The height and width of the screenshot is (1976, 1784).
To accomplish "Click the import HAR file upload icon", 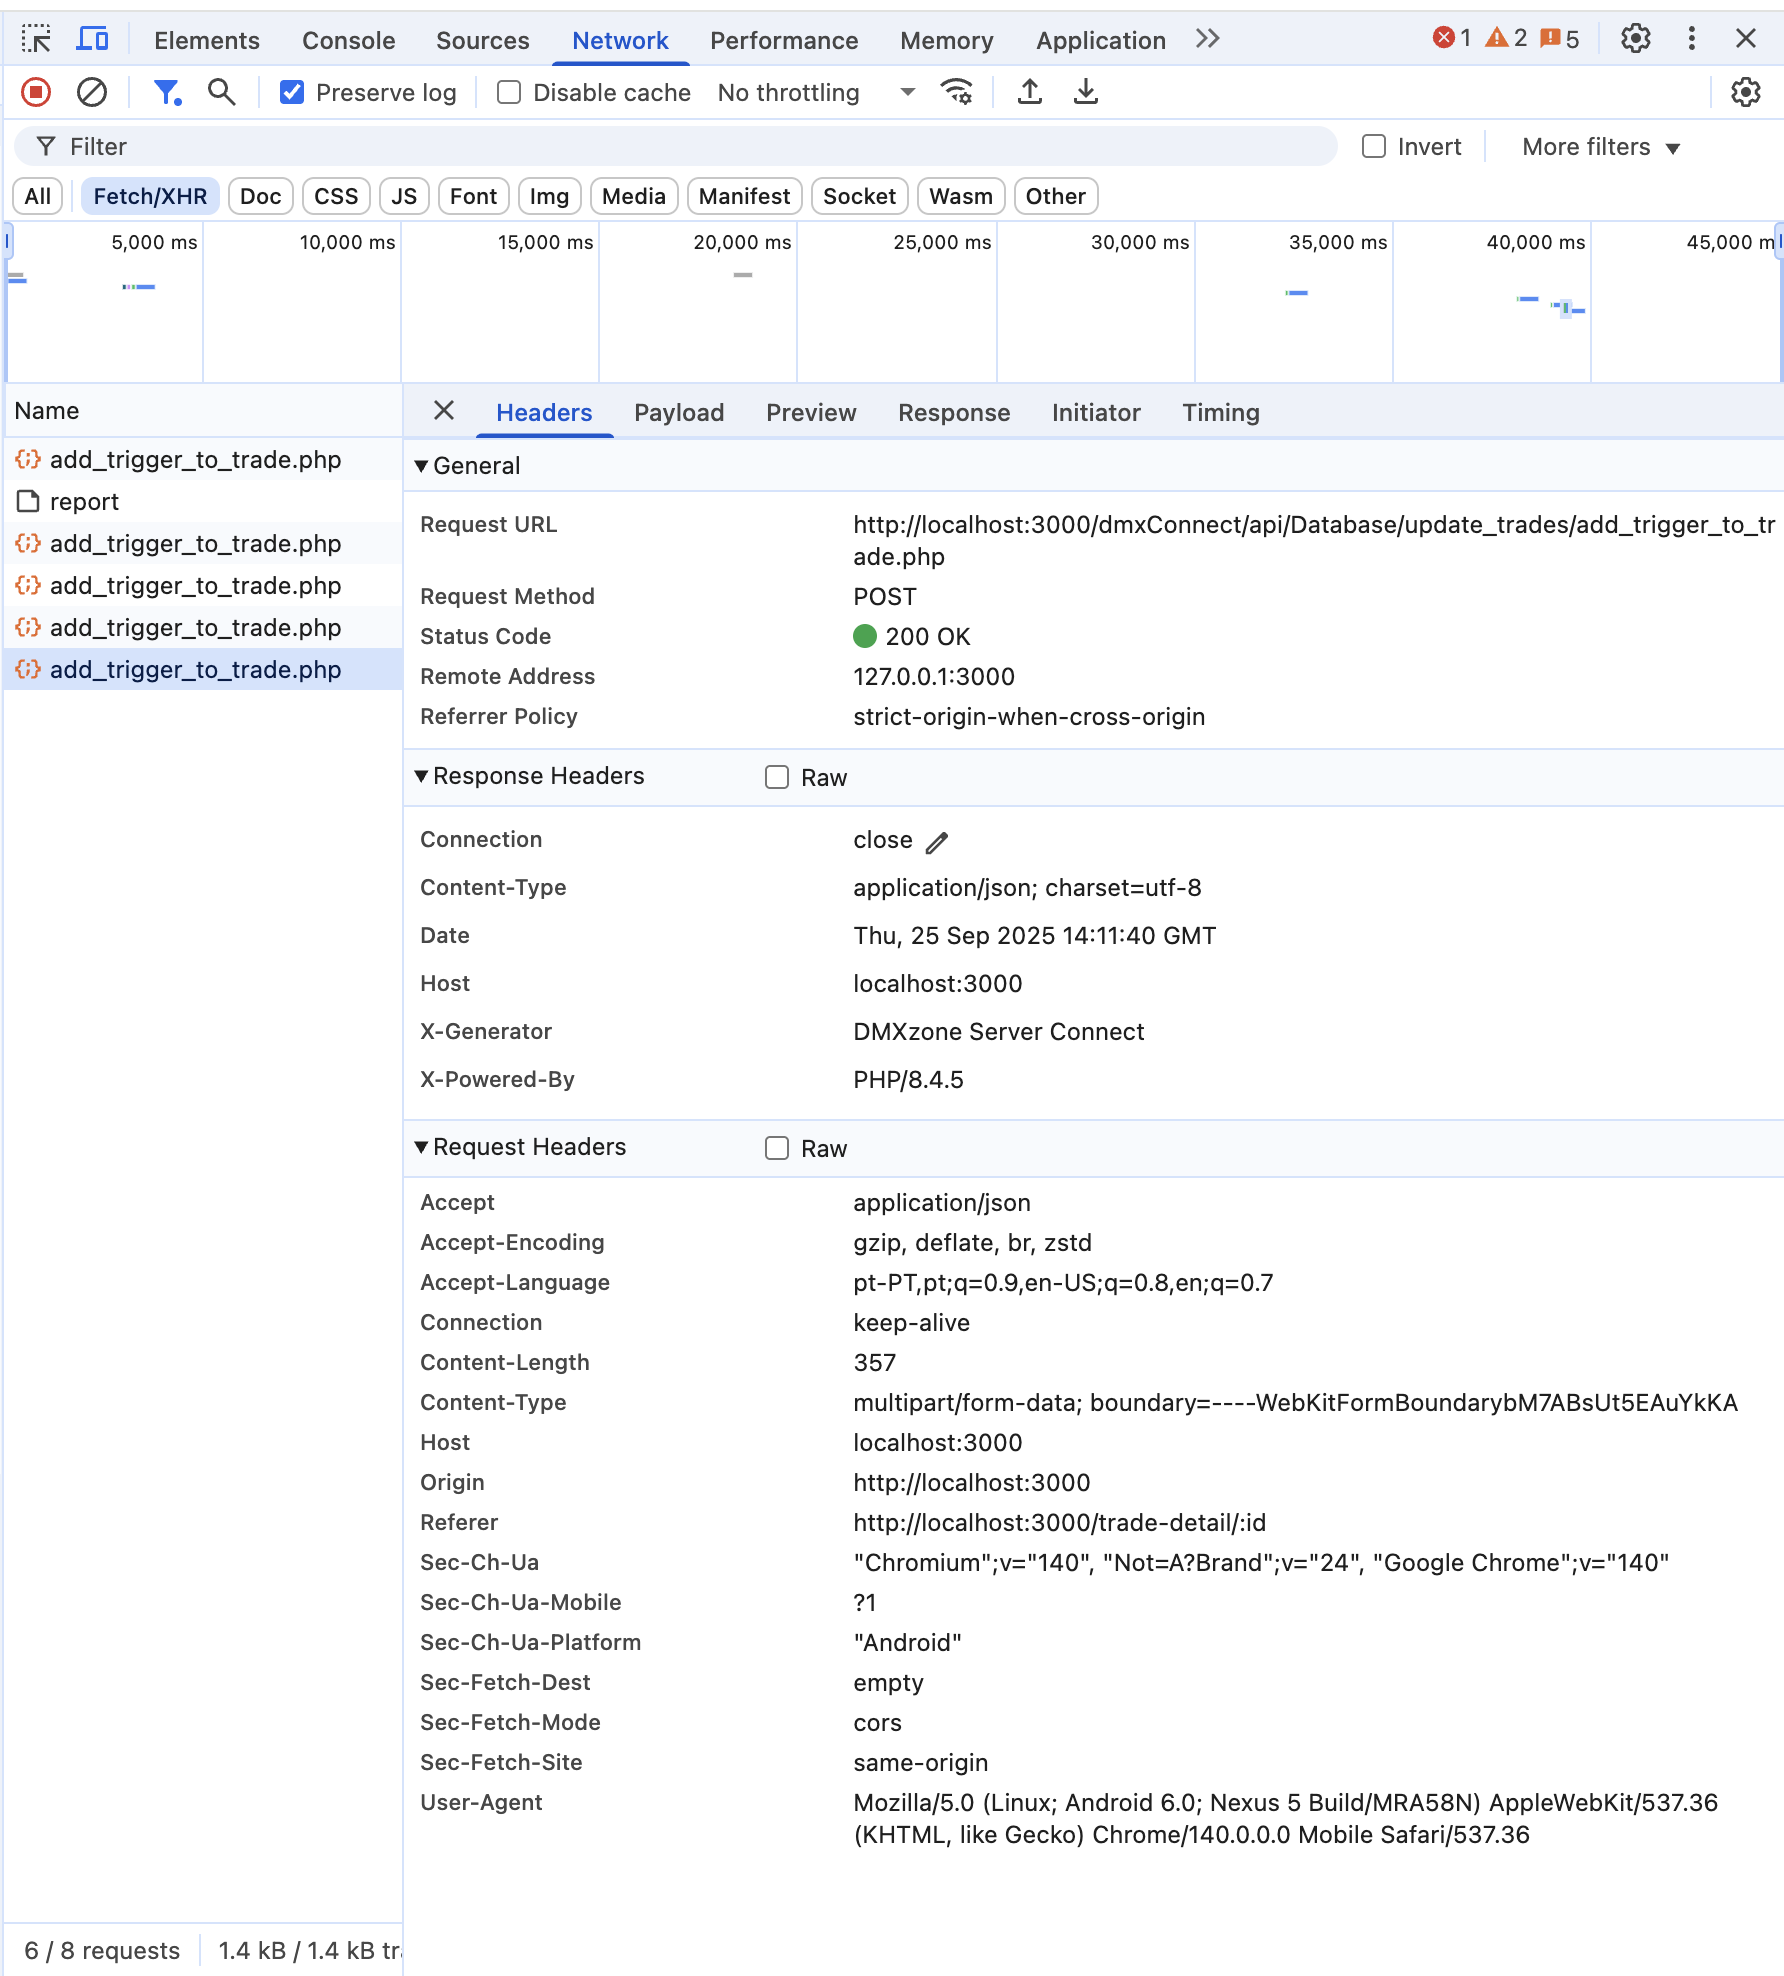I will tap(1030, 93).
